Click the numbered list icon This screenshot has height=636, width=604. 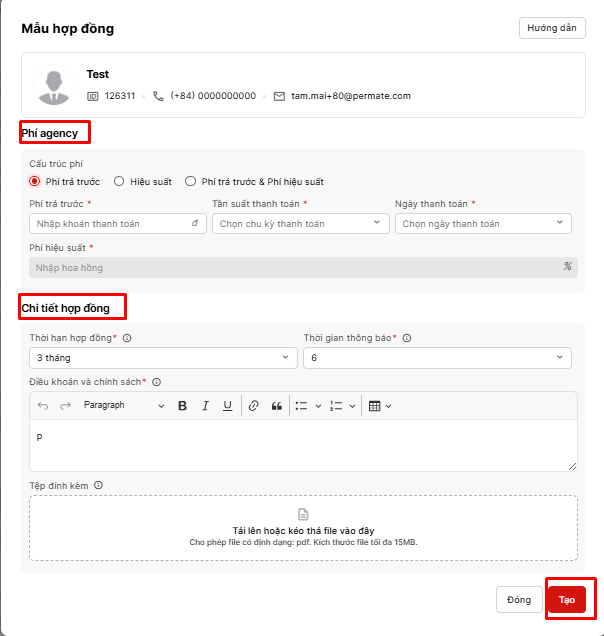[x=336, y=406]
